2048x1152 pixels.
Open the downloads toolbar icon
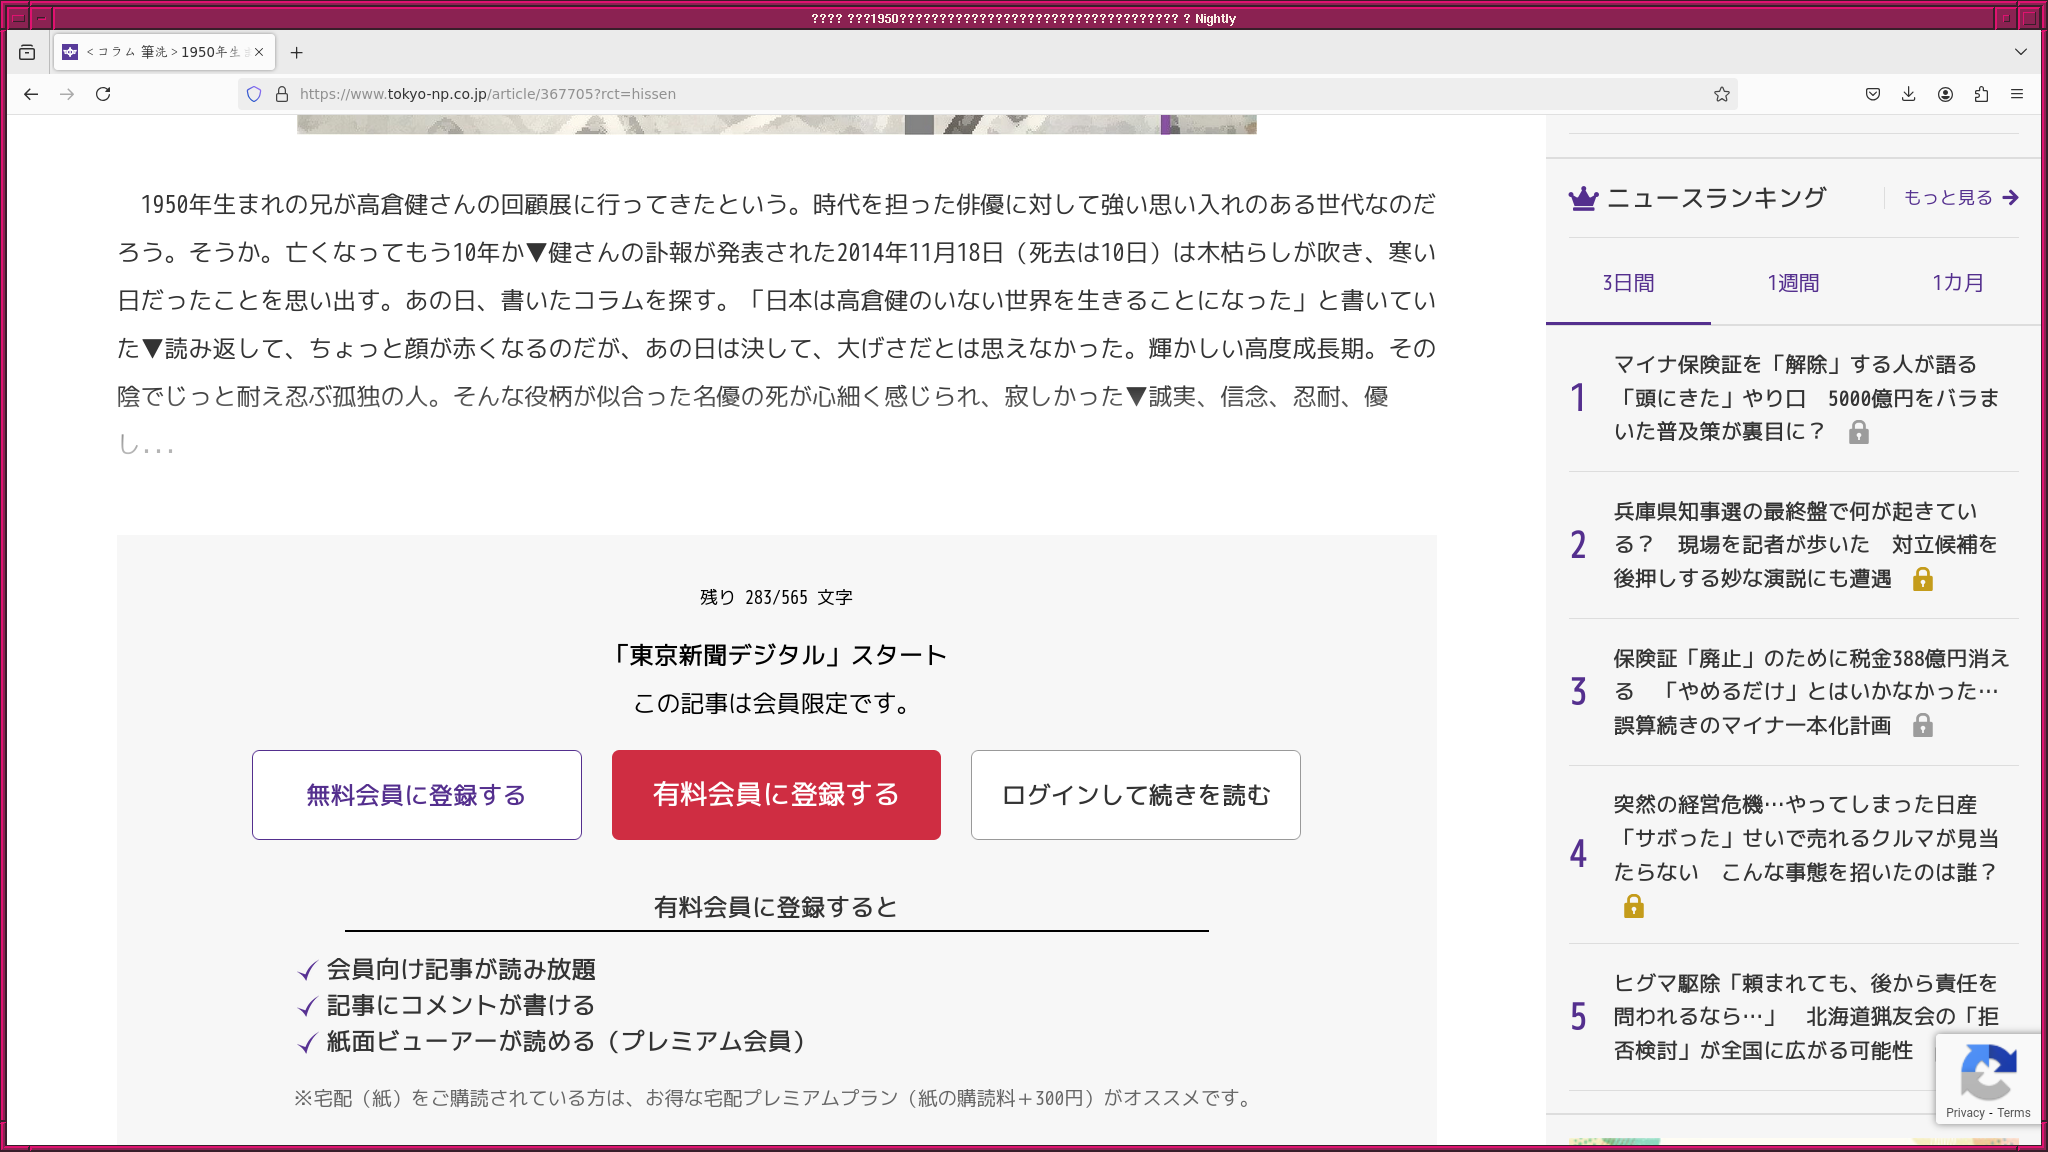coord(1909,94)
